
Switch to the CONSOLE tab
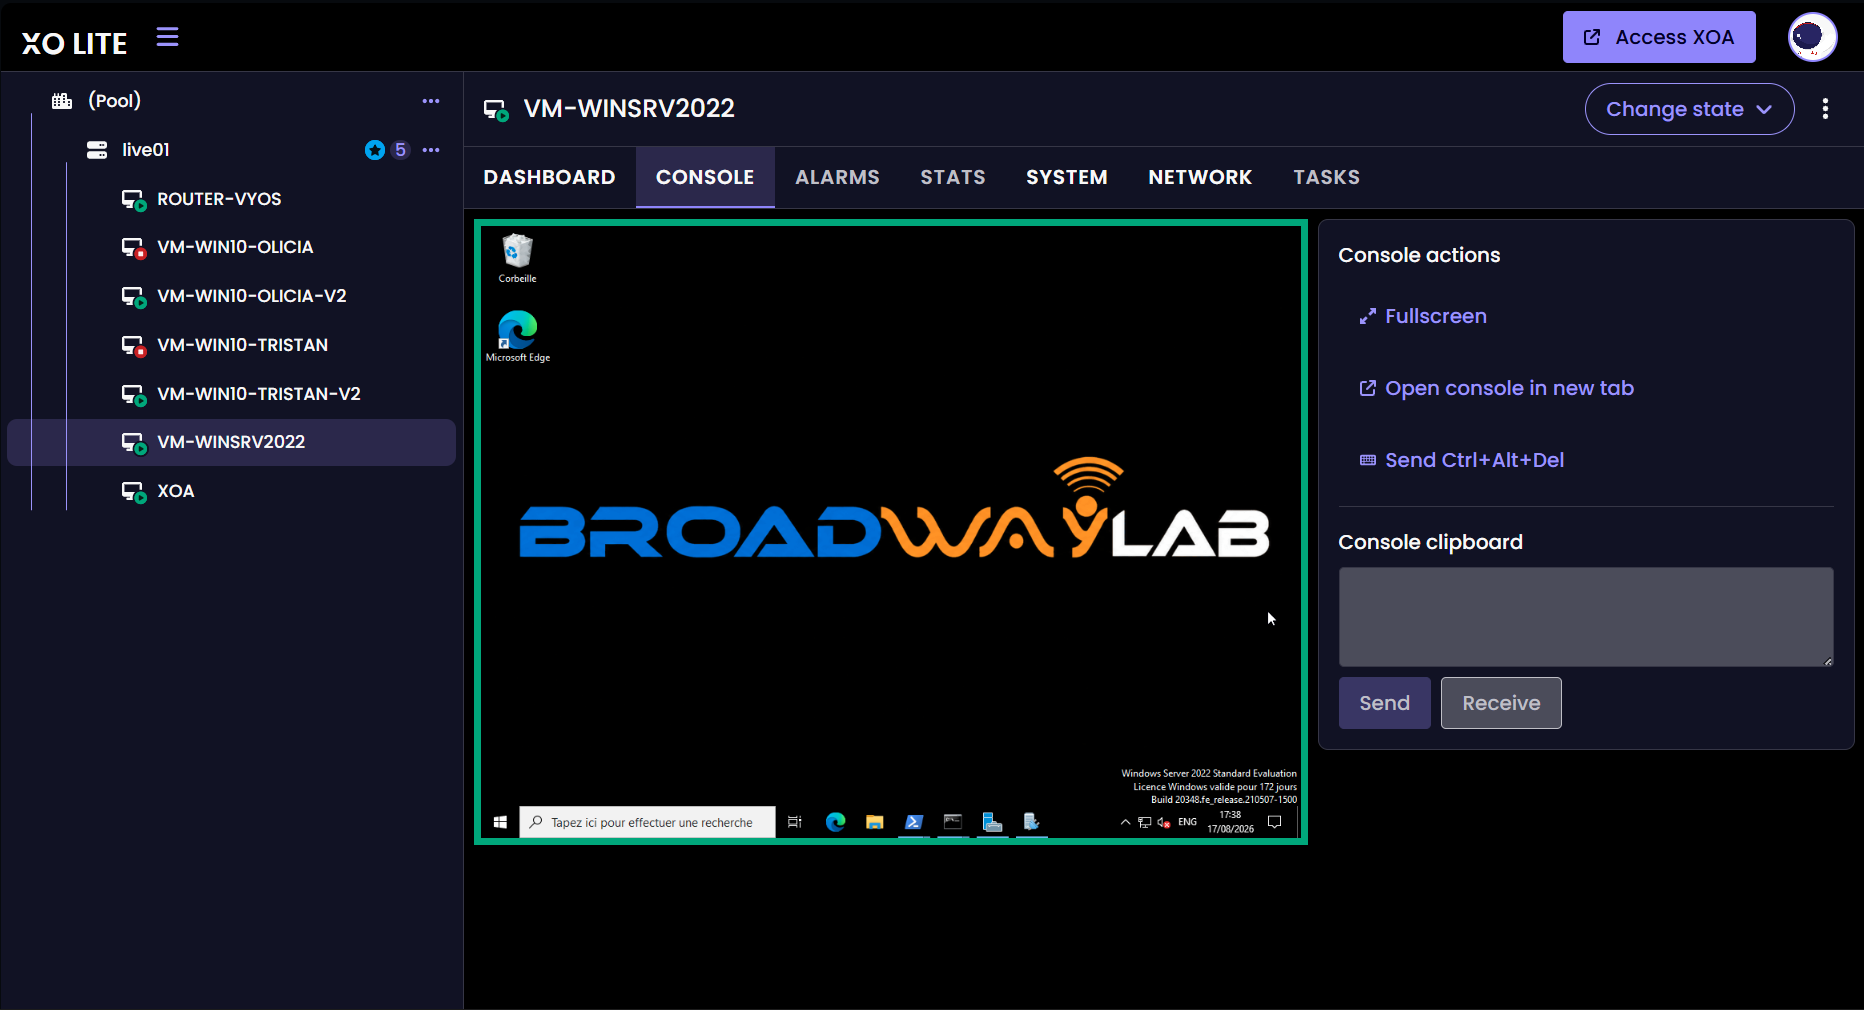pyautogui.click(x=705, y=177)
